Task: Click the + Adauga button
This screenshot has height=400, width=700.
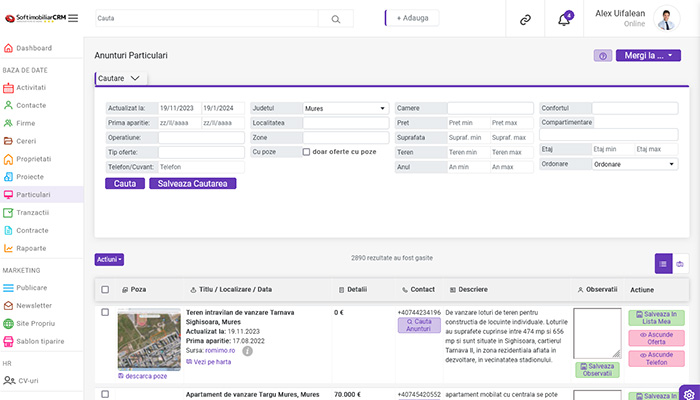Action: pyautogui.click(x=412, y=18)
